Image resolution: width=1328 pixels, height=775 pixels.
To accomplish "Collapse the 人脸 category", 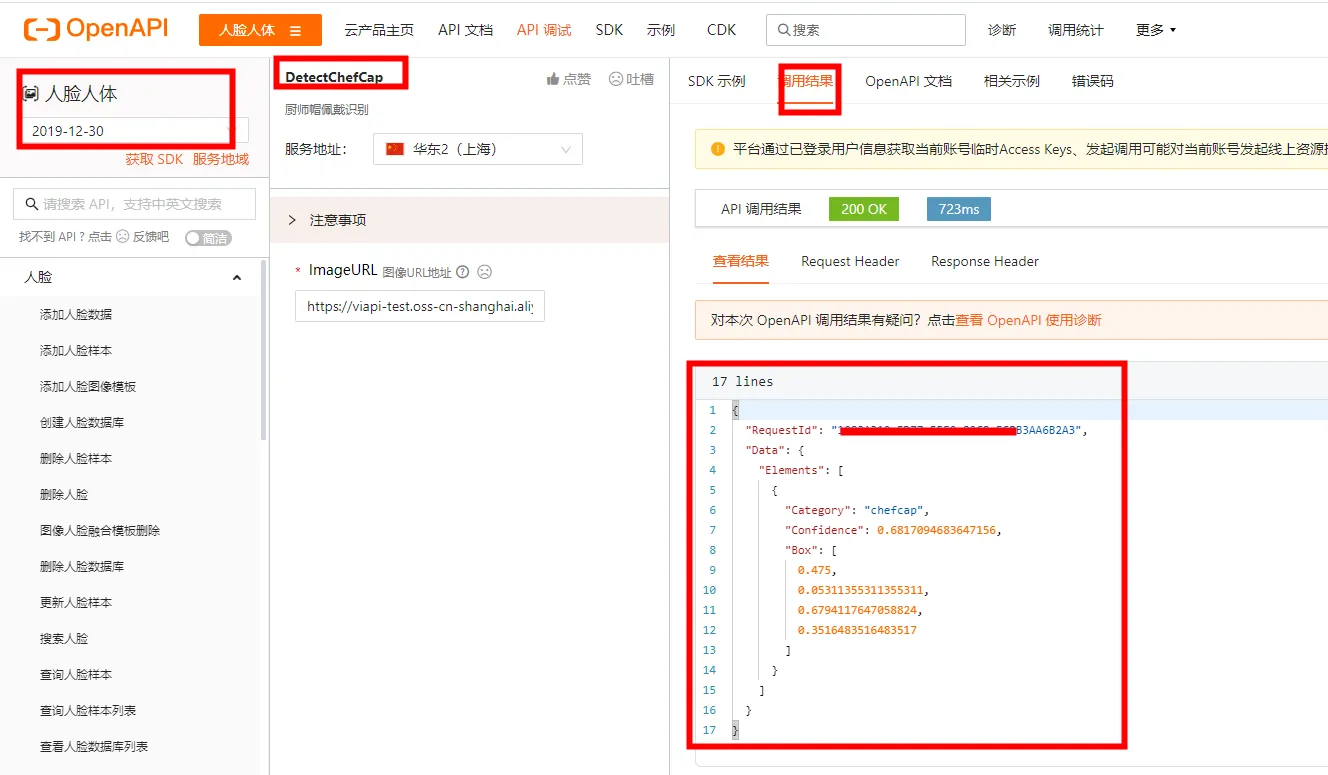I will (x=237, y=278).
